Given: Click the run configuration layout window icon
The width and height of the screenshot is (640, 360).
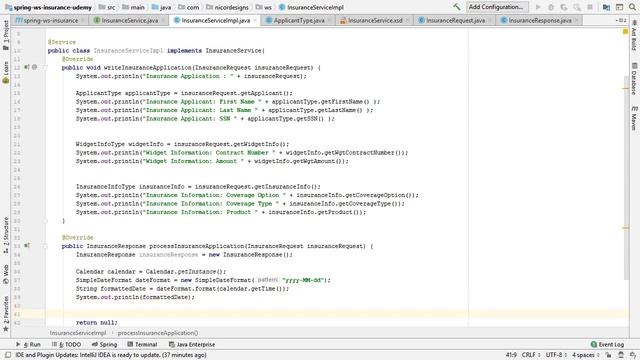Looking at the screenshot, I should pyautogui.click(x=620, y=7).
